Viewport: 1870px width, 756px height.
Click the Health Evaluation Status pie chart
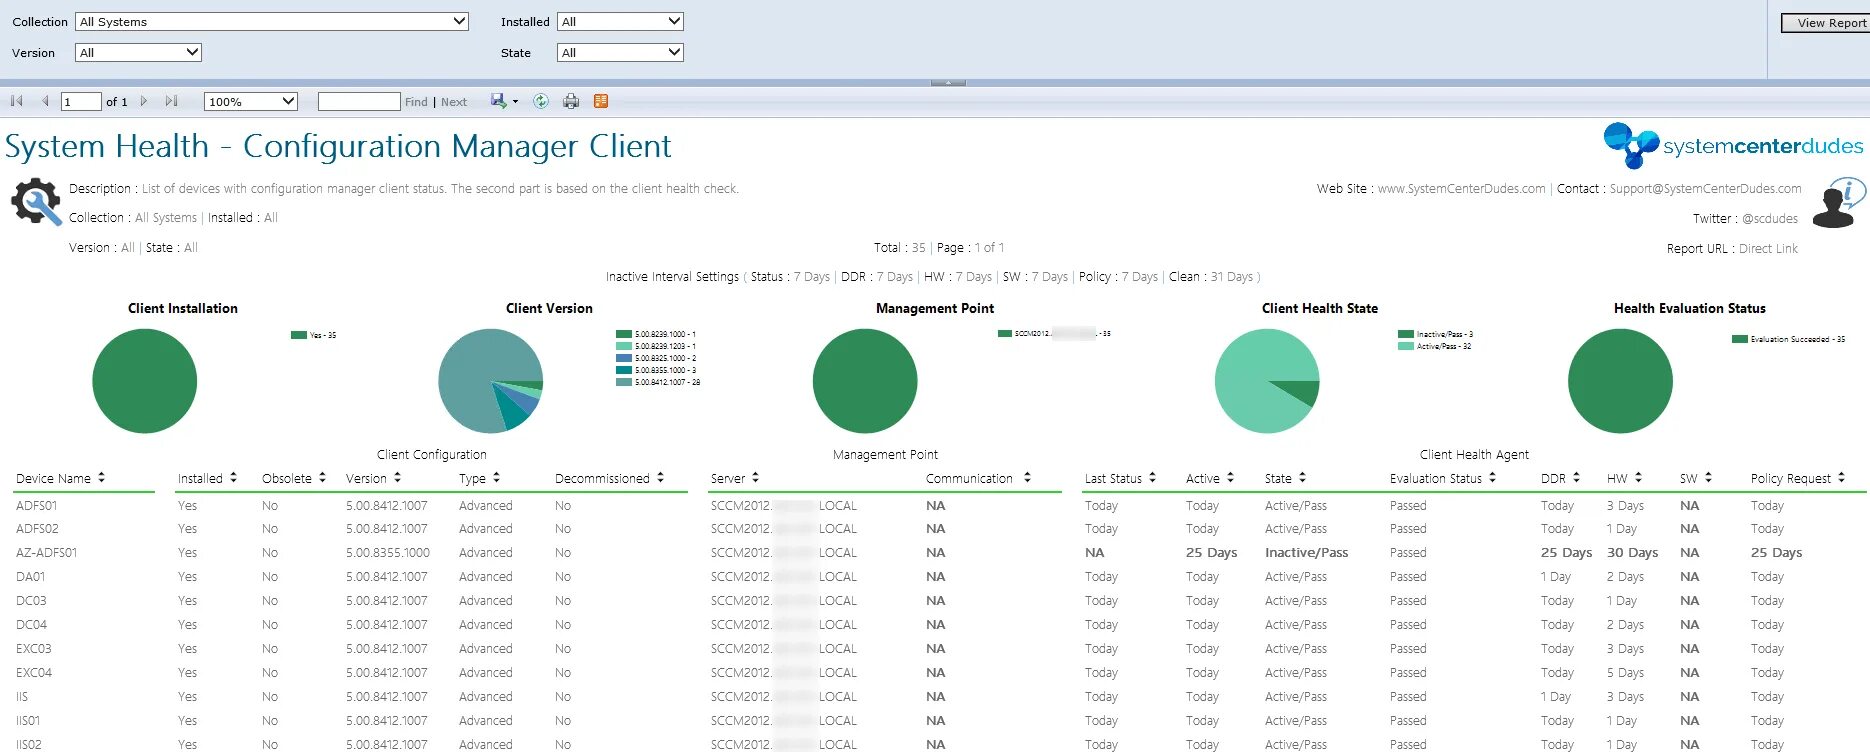[1620, 381]
